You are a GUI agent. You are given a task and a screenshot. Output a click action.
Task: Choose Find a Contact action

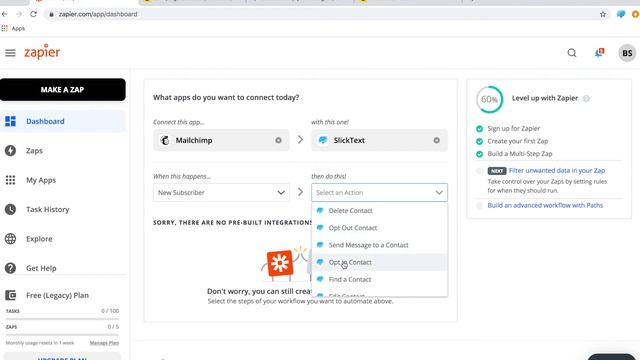pos(379,279)
